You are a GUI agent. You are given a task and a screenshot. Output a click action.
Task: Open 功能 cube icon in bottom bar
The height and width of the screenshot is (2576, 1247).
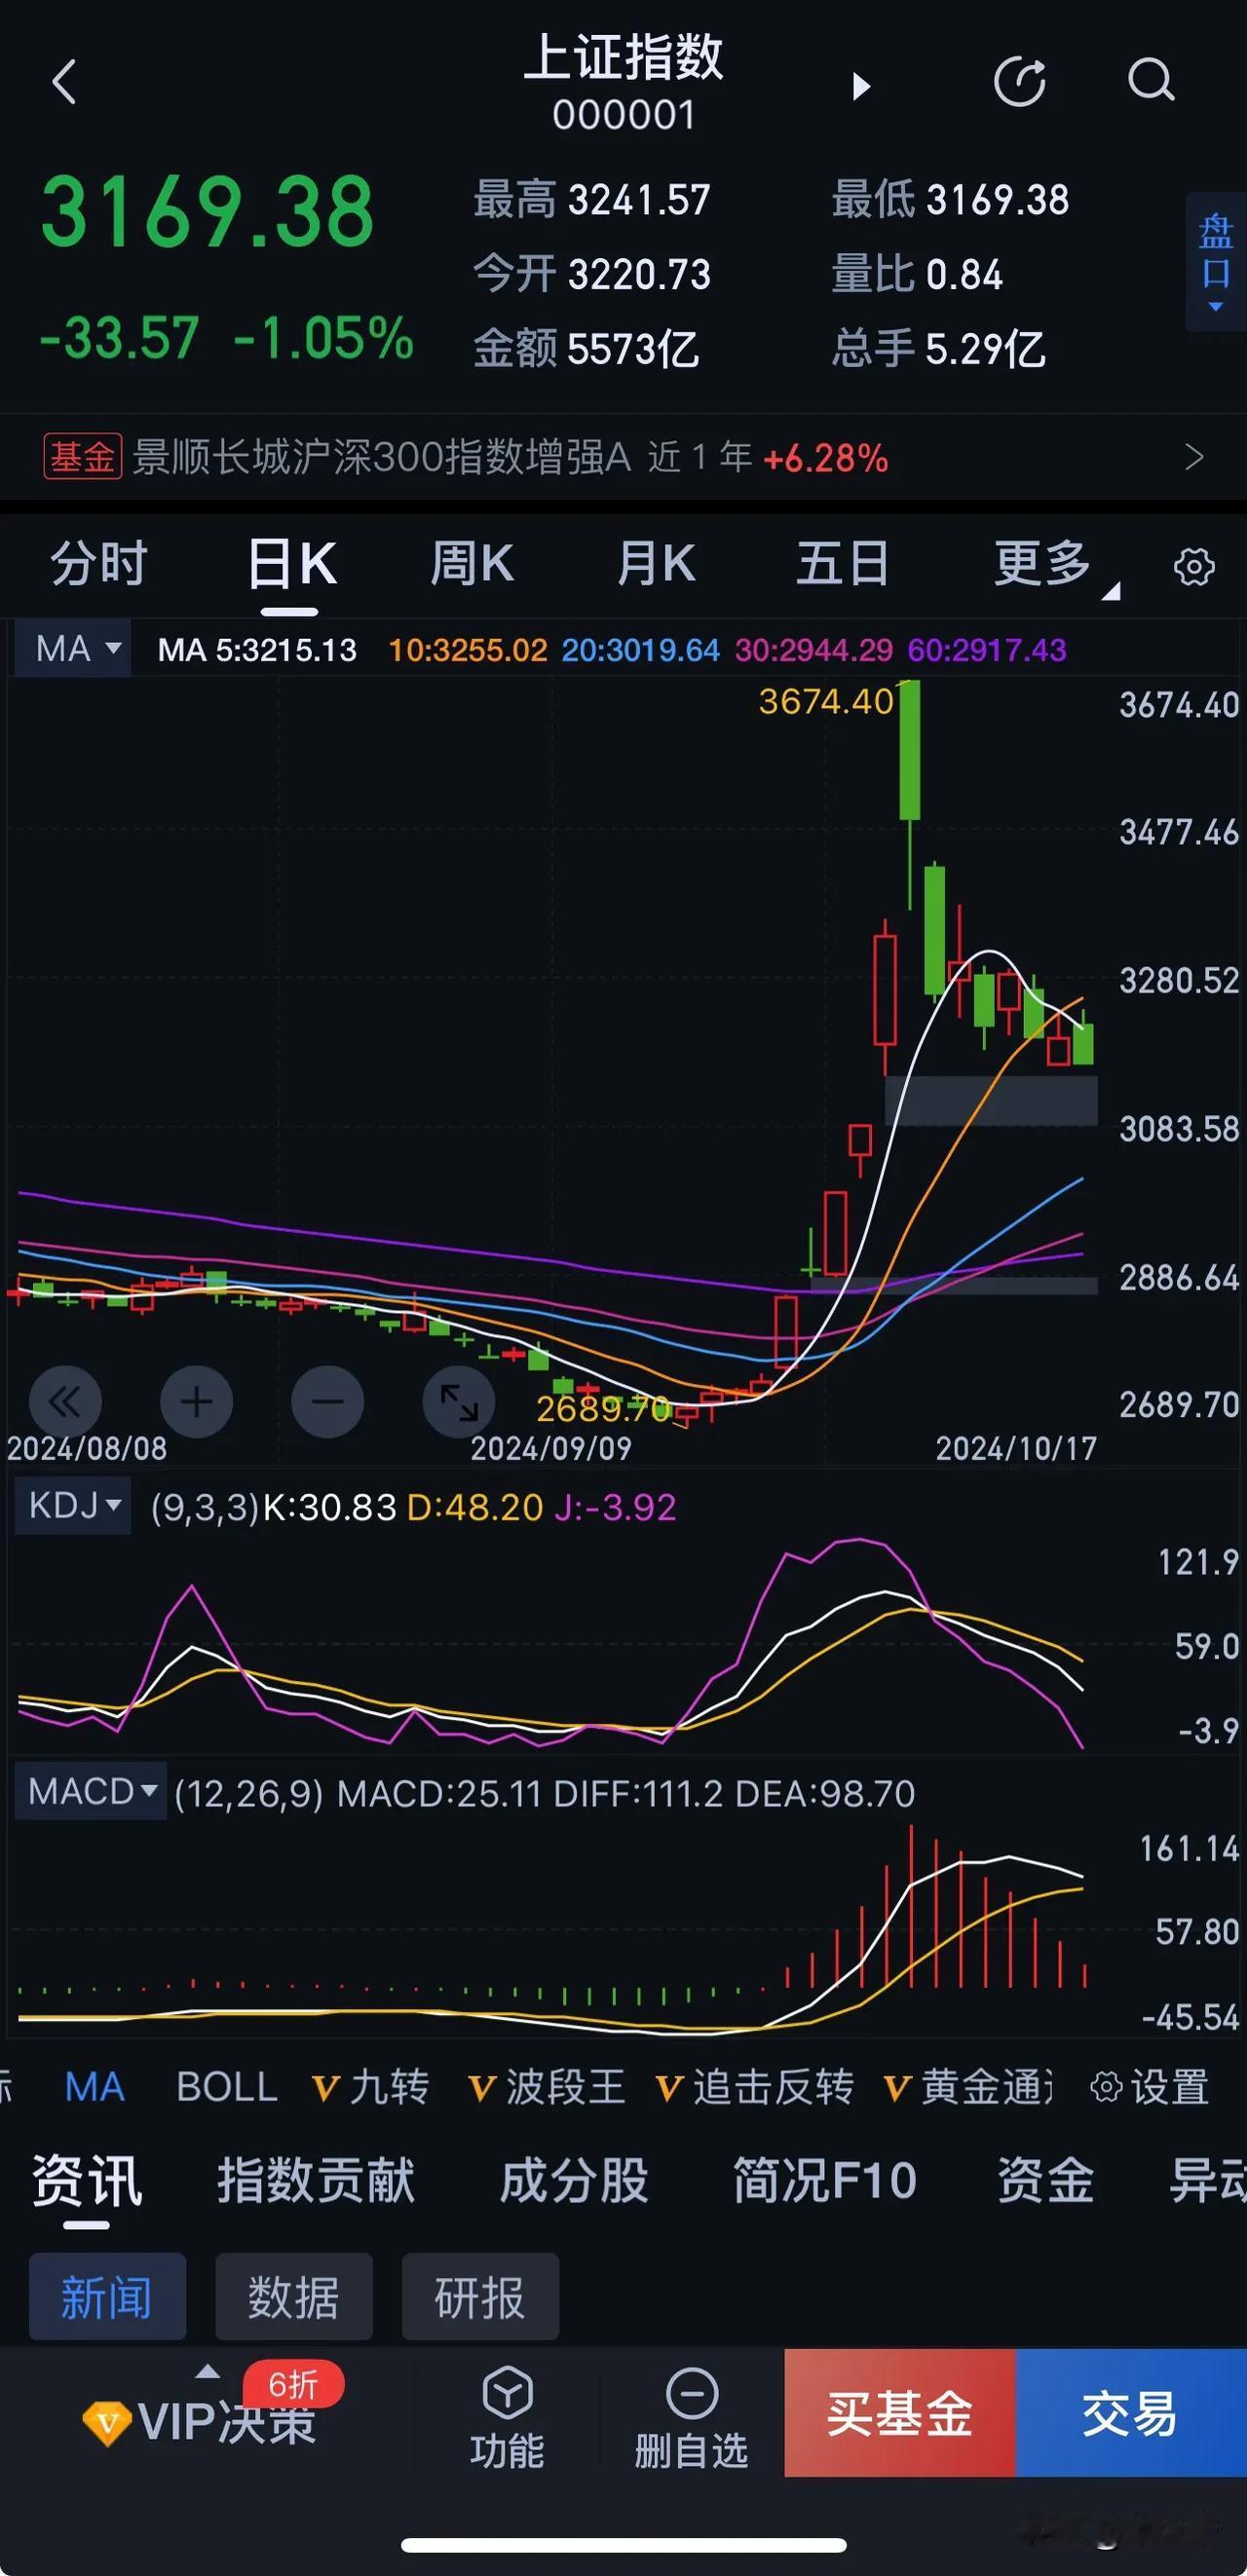[507, 2394]
